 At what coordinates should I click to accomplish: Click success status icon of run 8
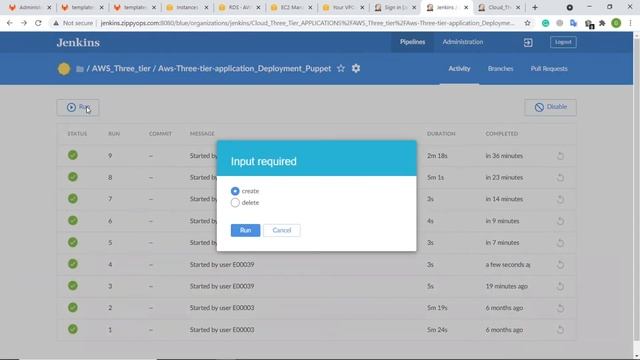(x=73, y=177)
